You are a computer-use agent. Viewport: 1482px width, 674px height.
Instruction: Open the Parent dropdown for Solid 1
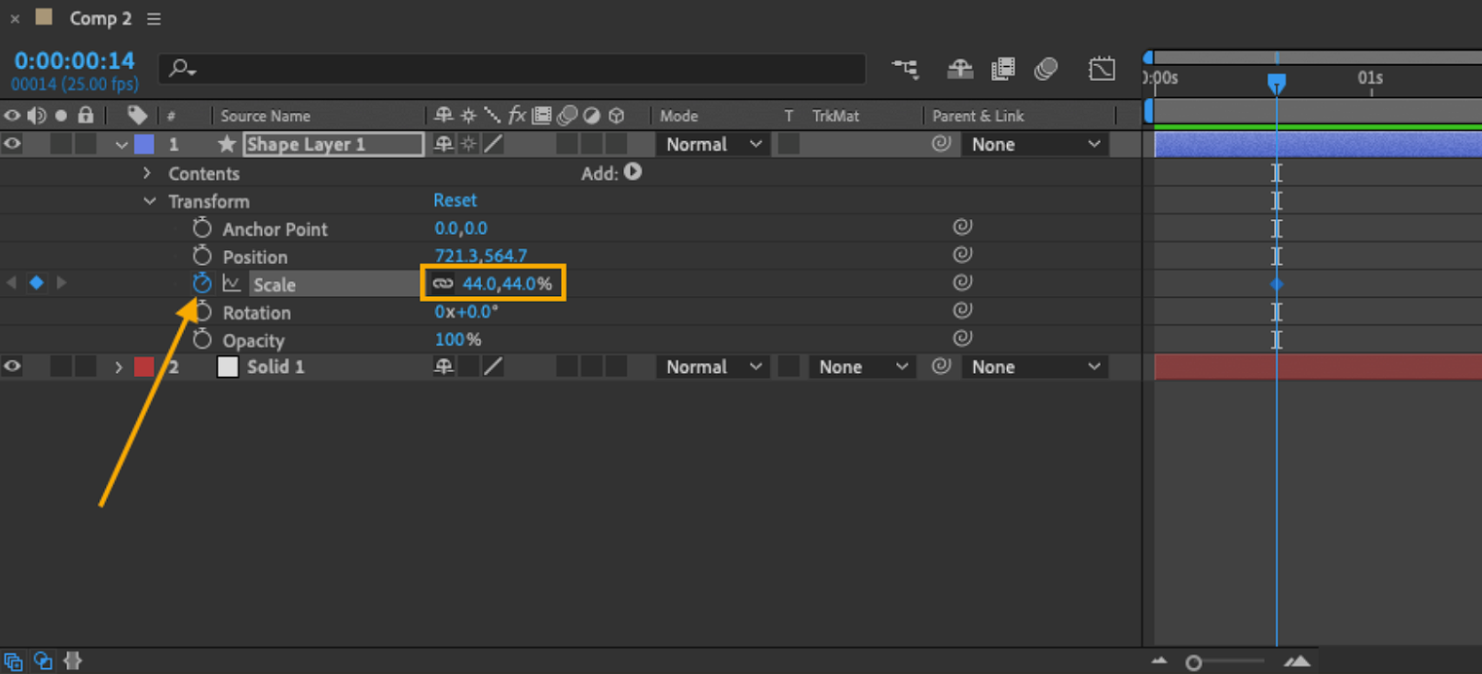1036,367
